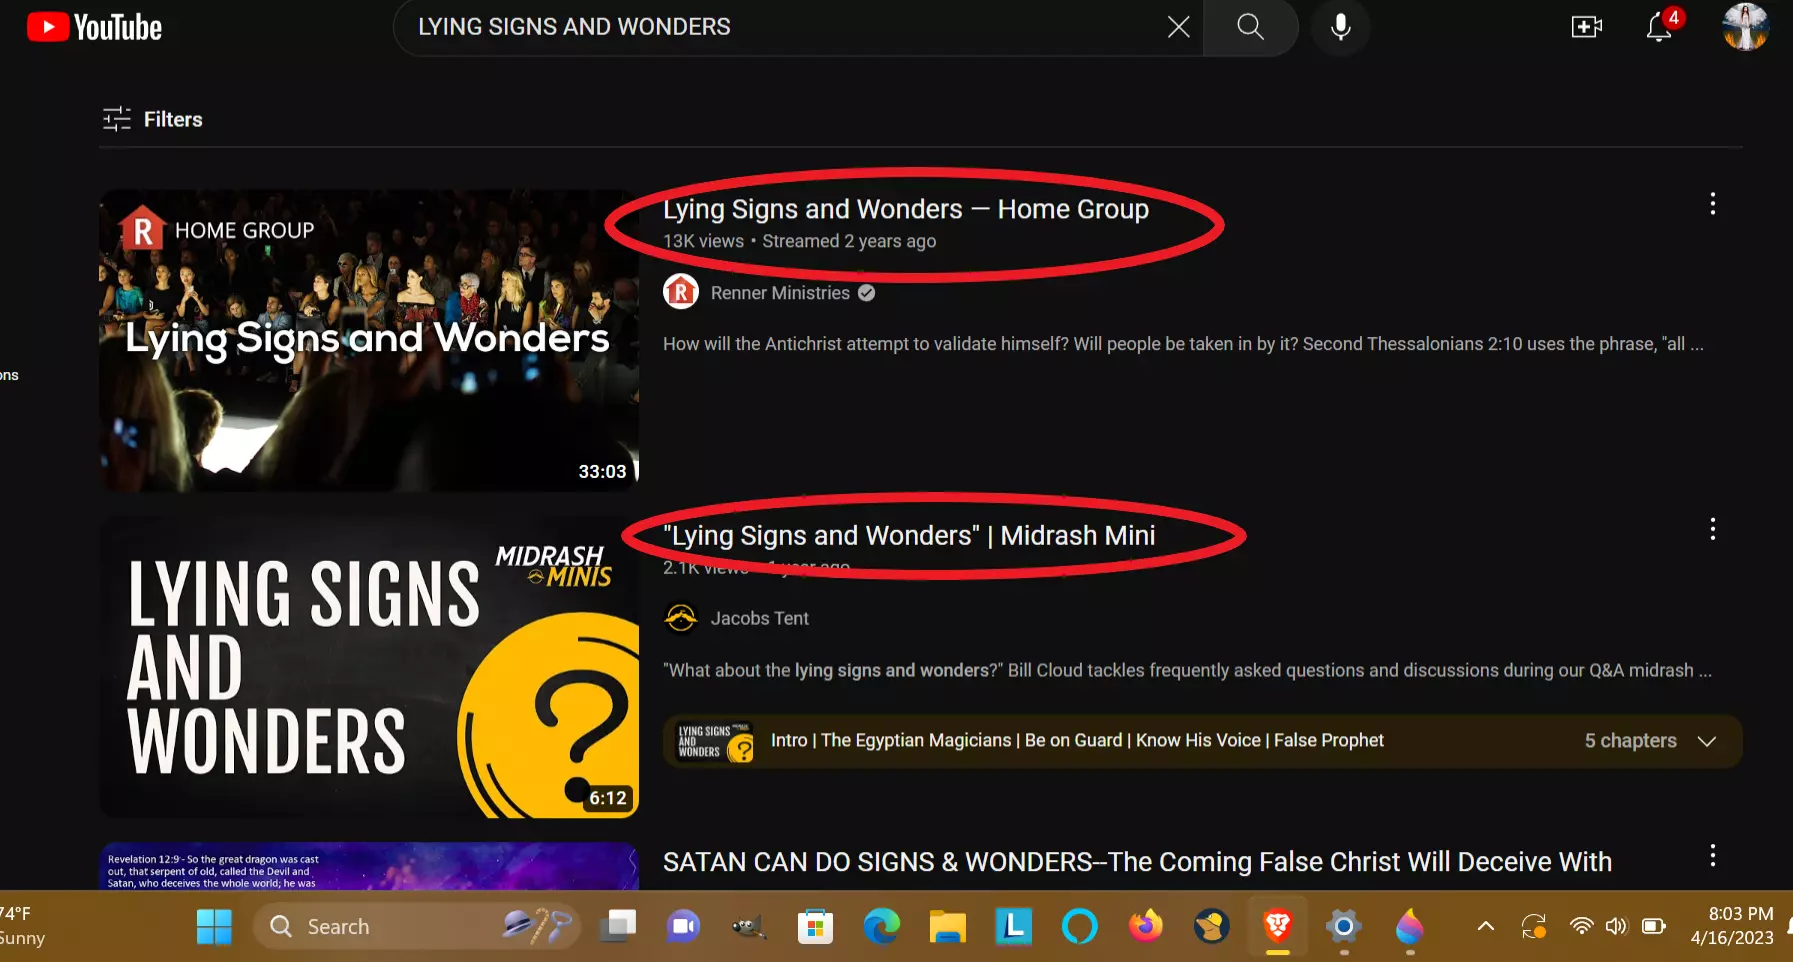Click the YouTube home logo

pos(94,27)
